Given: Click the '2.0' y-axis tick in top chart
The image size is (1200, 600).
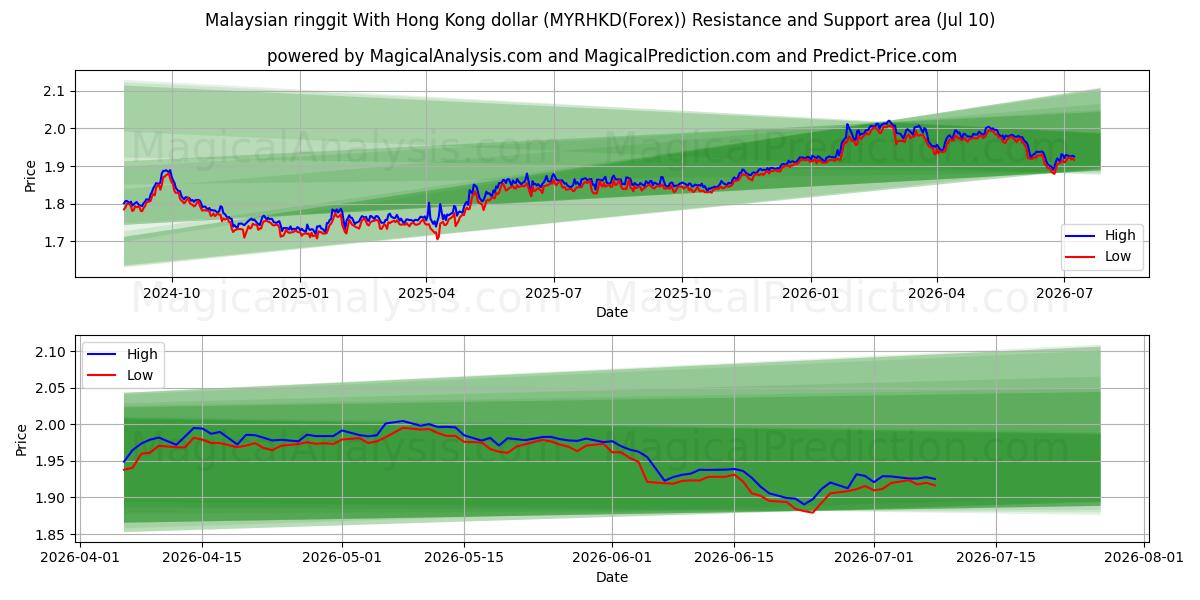Looking at the screenshot, I should (x=57, y=129).
